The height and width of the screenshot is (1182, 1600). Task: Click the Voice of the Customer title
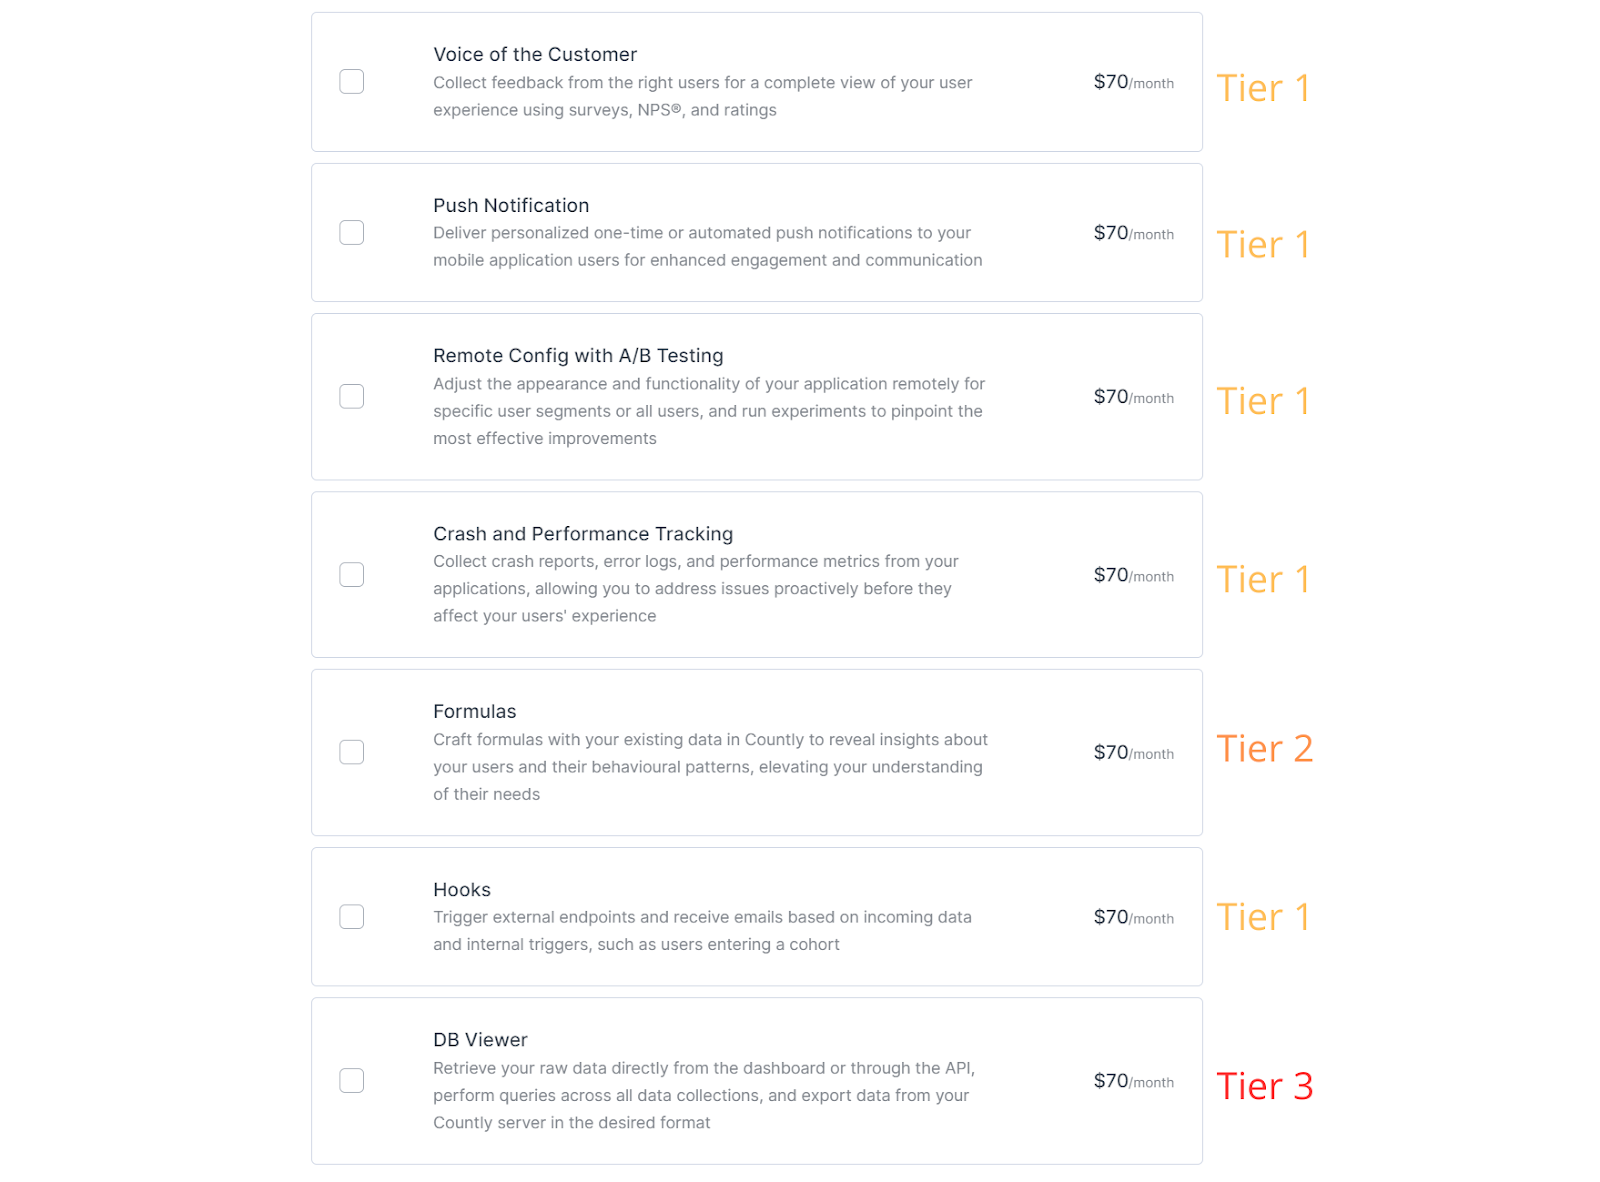[535, 54]
